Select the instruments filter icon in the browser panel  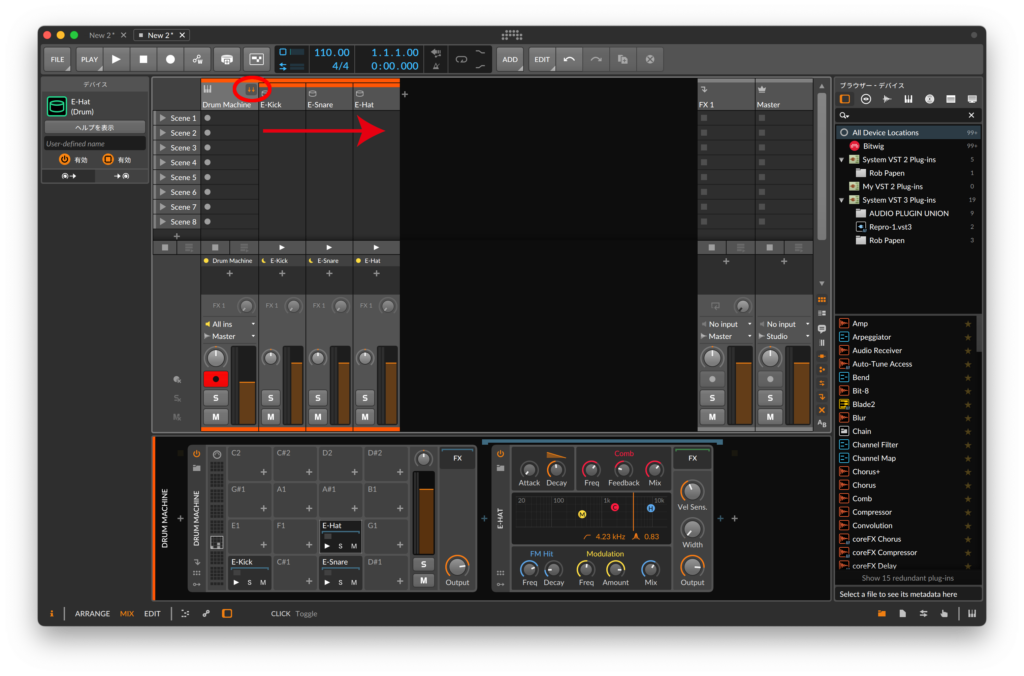click(x=910, y=97)
